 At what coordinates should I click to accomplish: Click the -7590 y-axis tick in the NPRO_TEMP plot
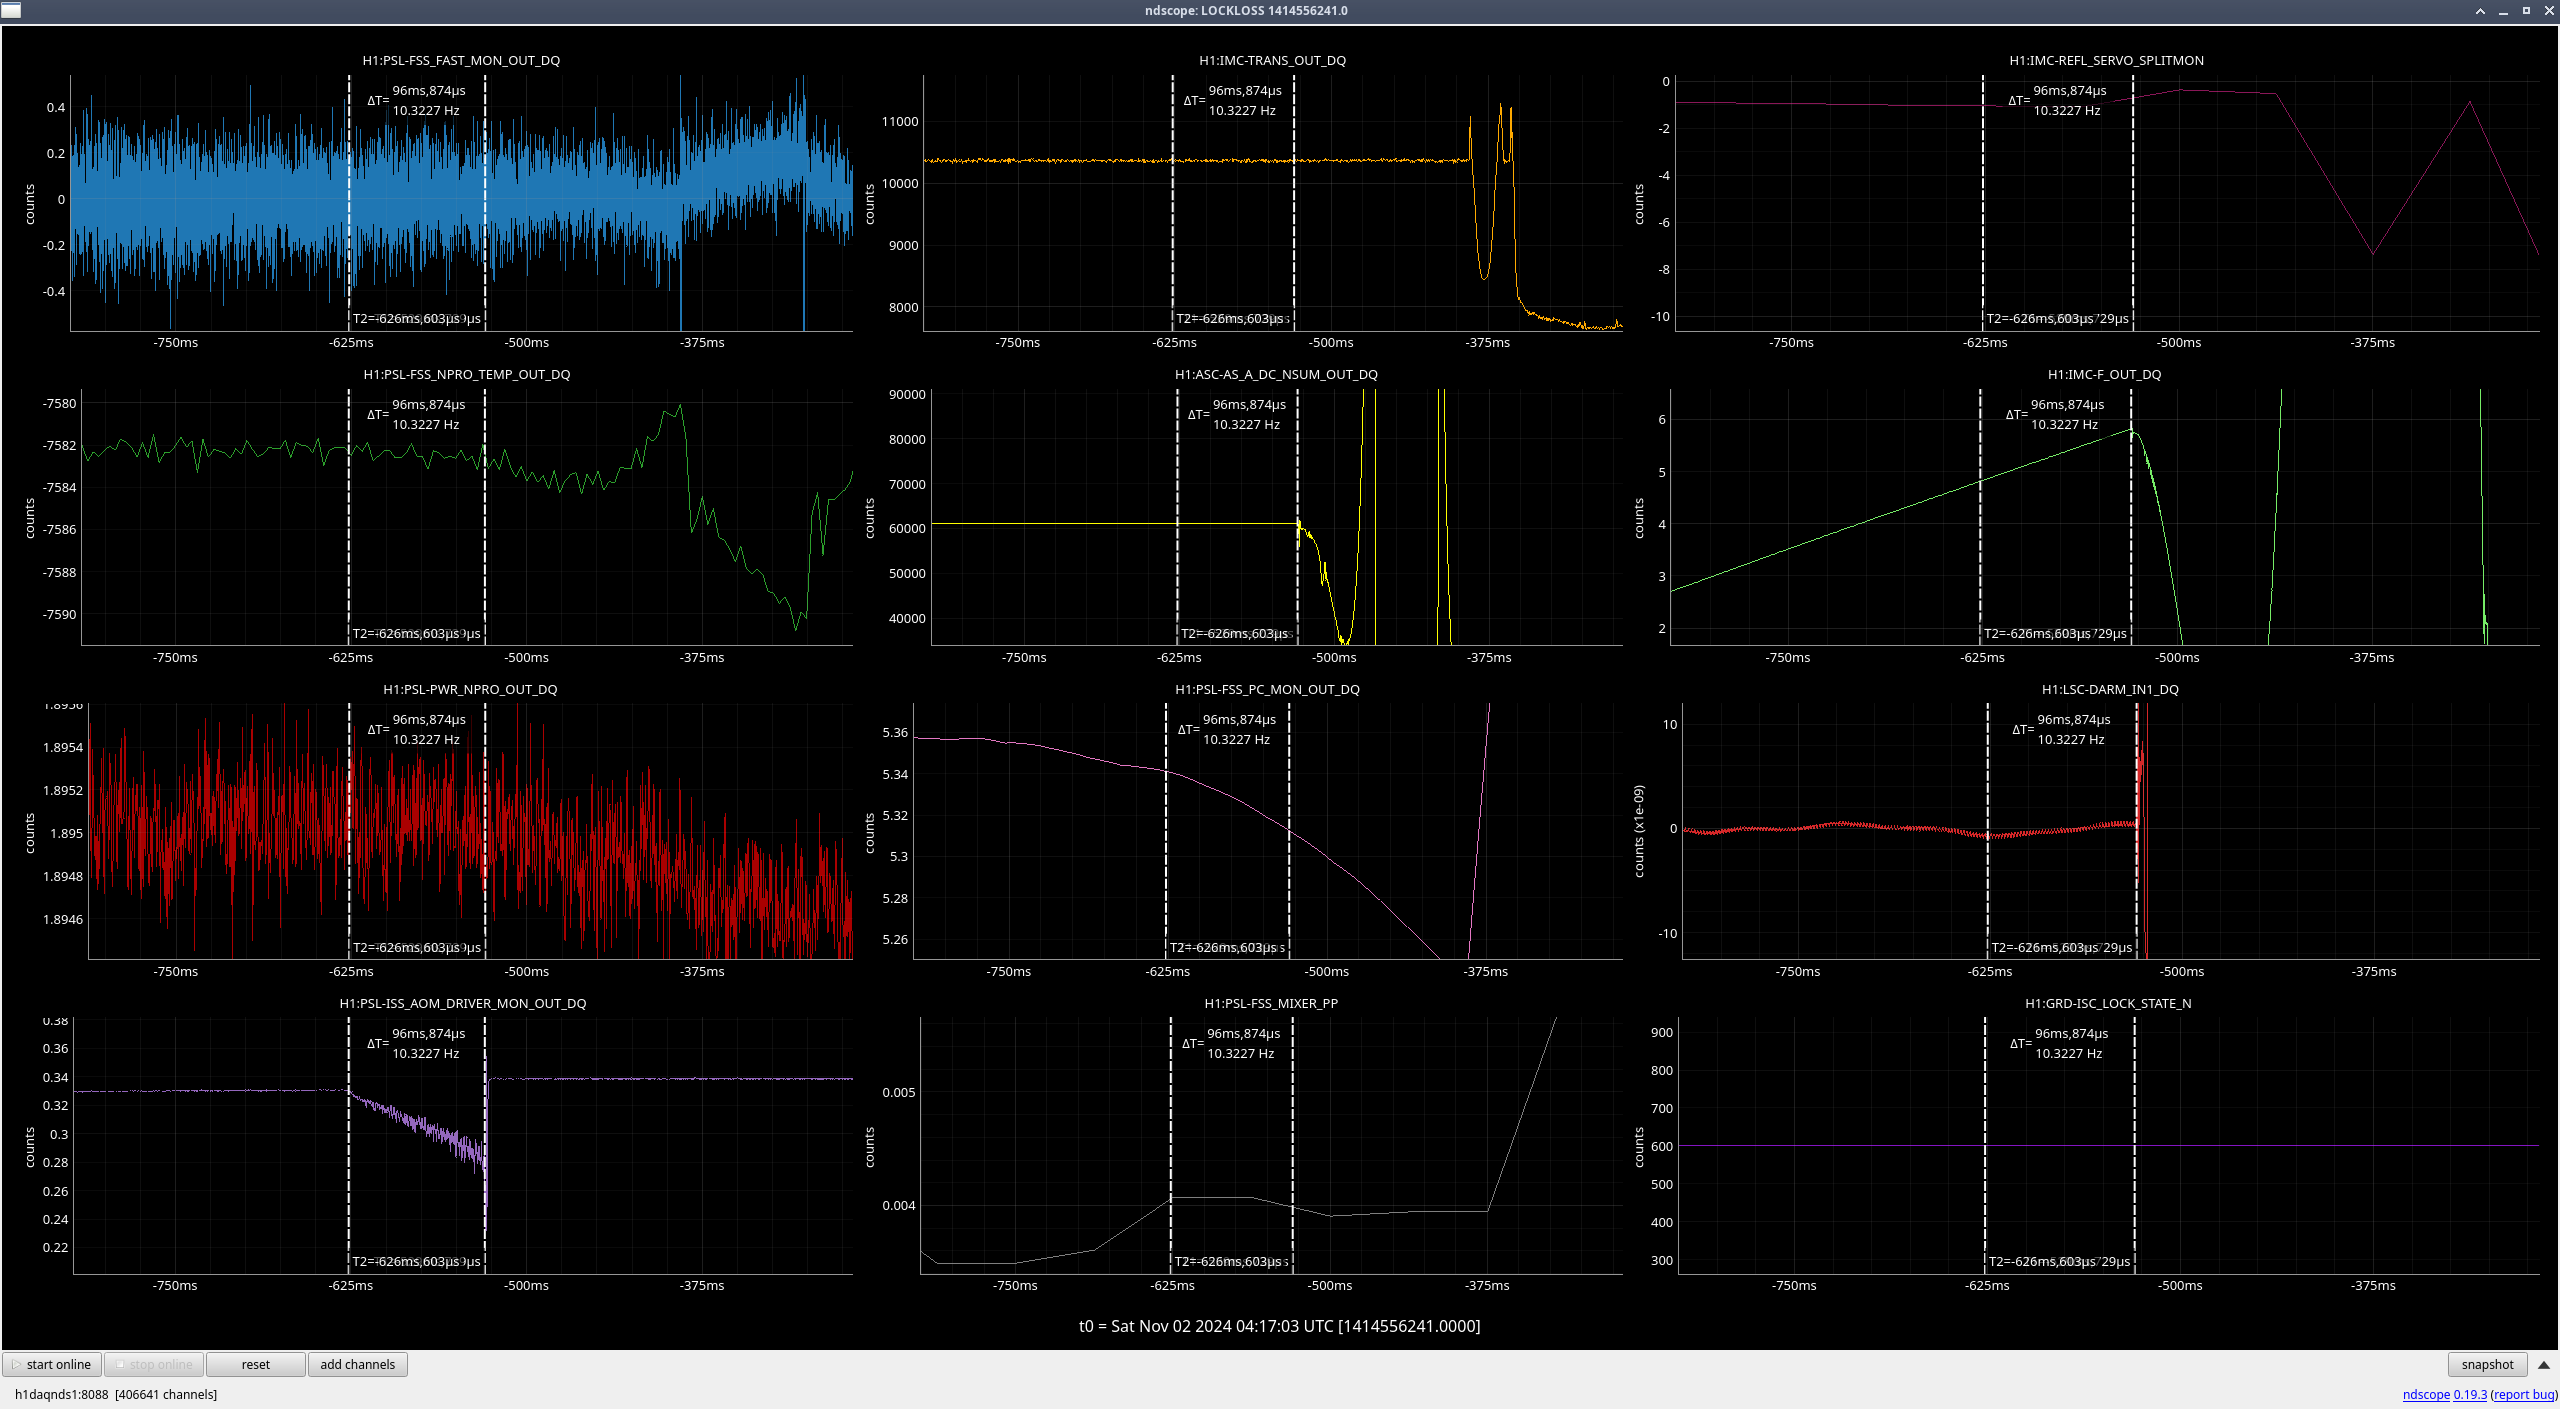[59, 614]
